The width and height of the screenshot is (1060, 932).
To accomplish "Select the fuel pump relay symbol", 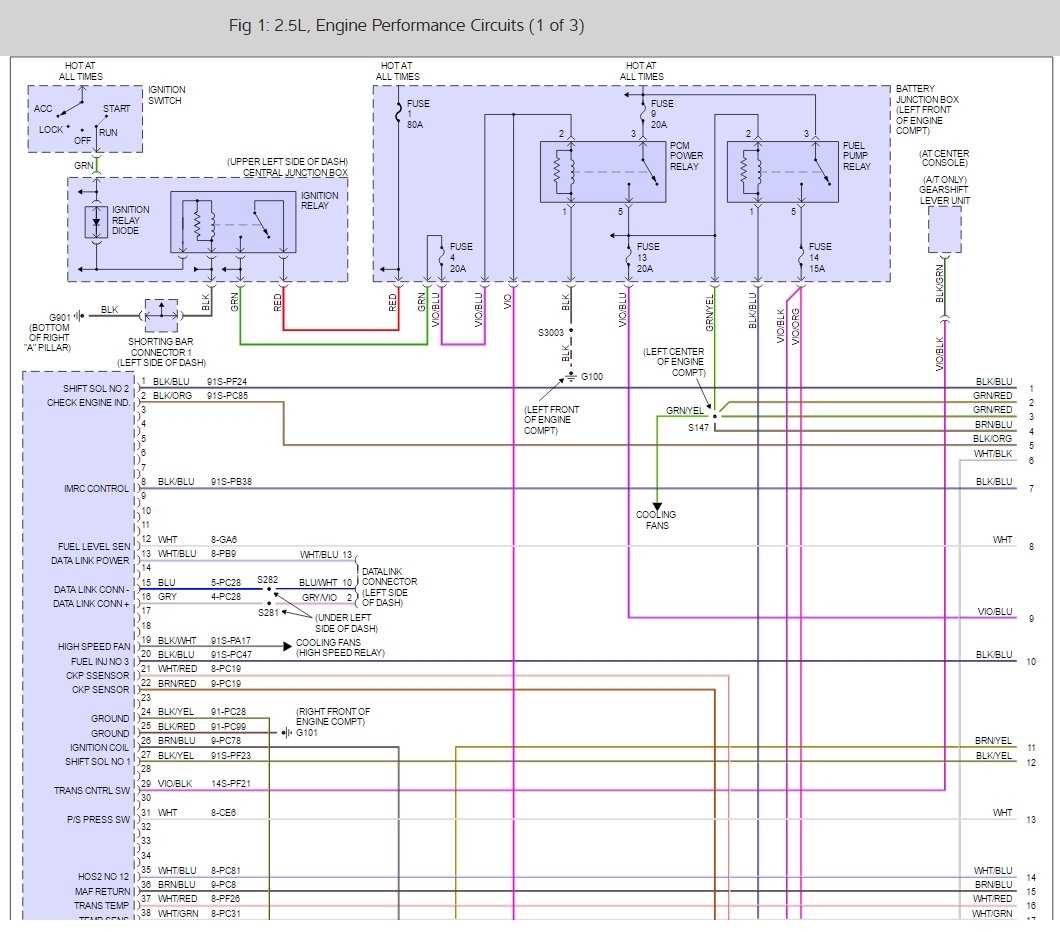I will tap(783, 172).
